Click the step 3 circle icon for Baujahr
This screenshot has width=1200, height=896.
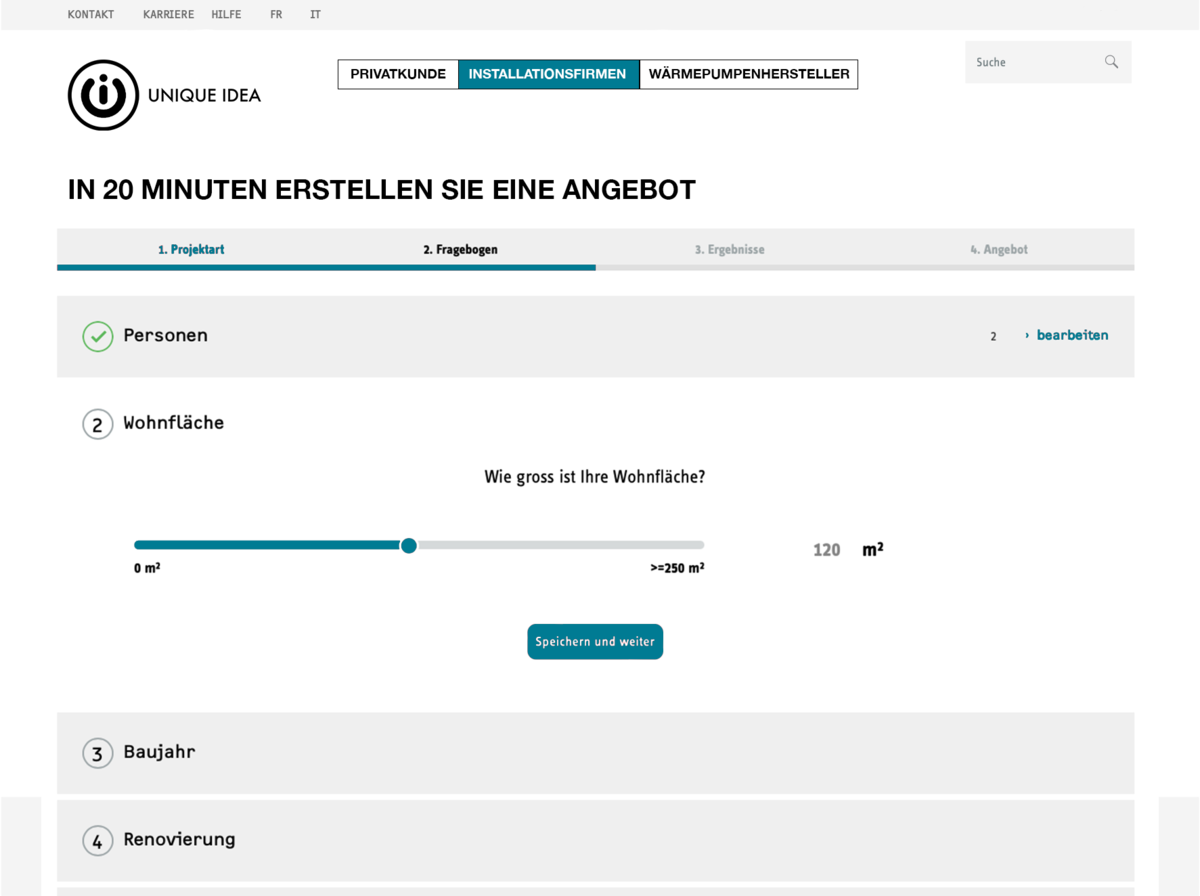pyautogui.click(x=97, y=753)
